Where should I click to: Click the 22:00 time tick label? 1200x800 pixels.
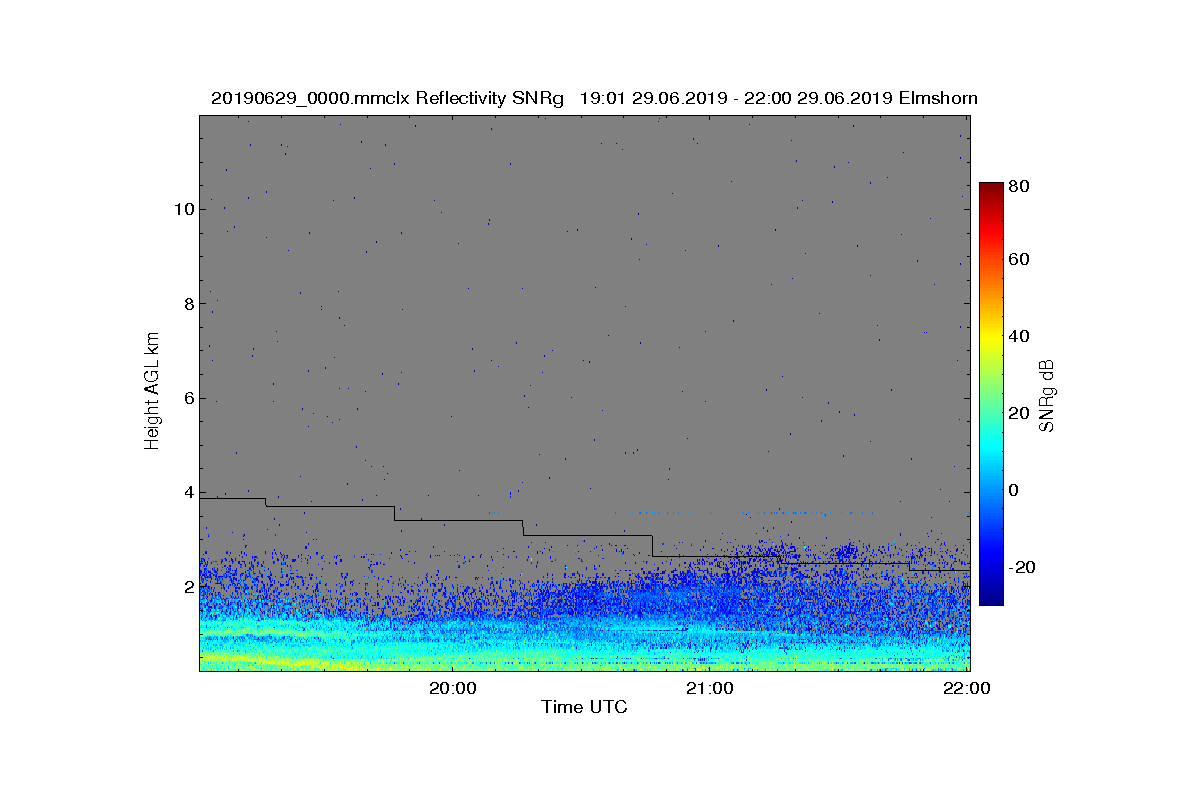(968, 688)
